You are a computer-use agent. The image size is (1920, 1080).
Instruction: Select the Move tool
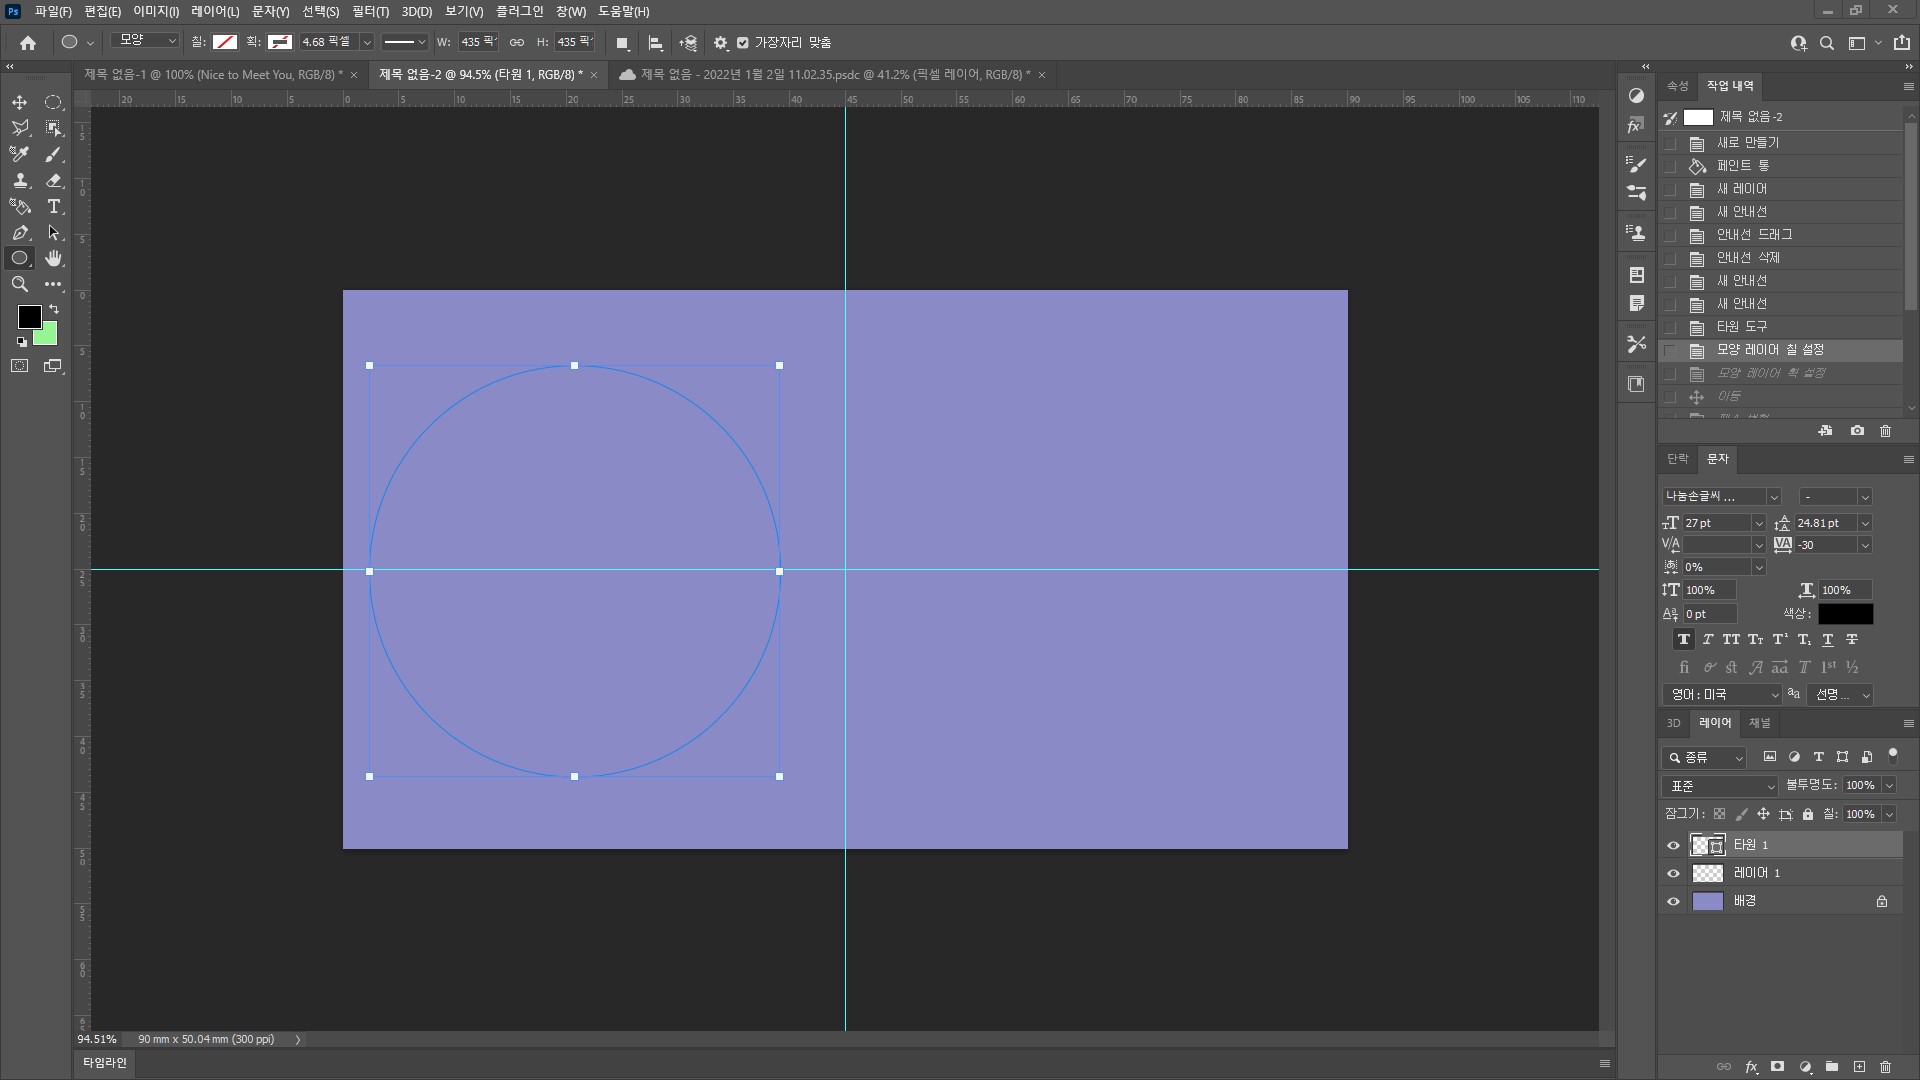pyautogui.click(x=19, y=102)
